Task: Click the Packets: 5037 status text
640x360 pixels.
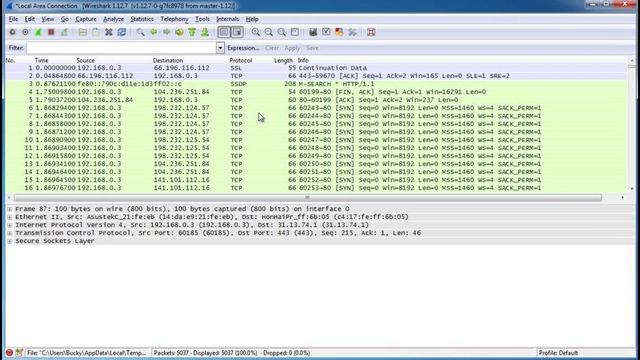Action: (x=231, y=353)
